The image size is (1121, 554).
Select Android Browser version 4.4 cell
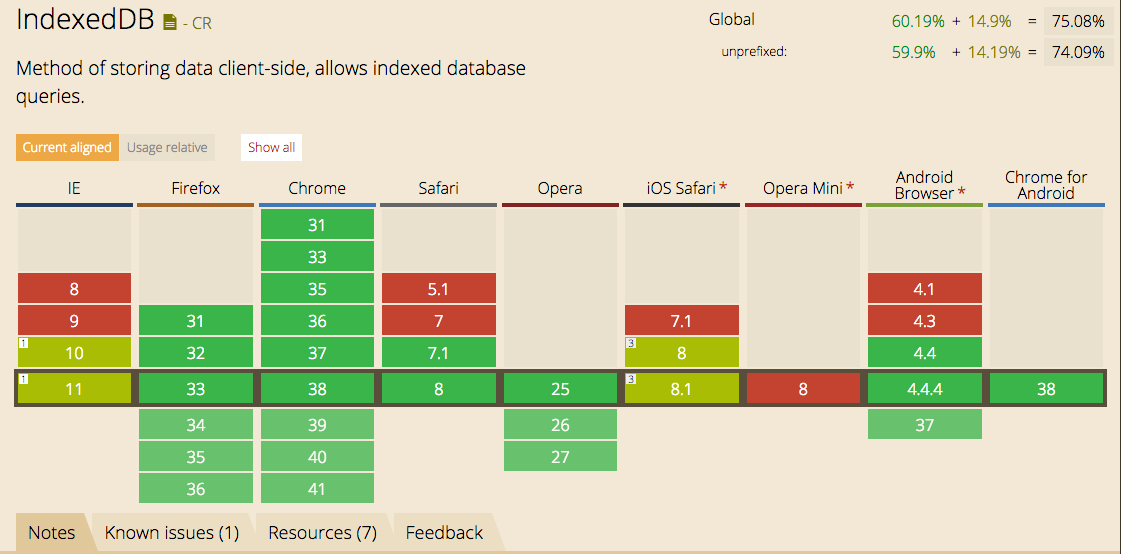[925, 352]
